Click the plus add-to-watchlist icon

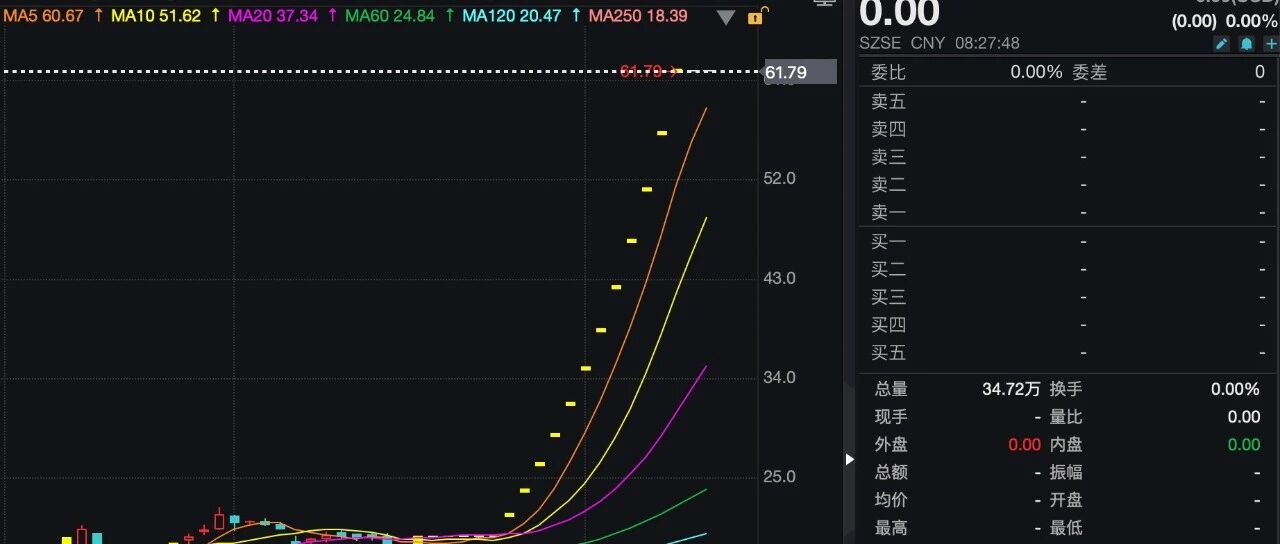[1270, 44]
